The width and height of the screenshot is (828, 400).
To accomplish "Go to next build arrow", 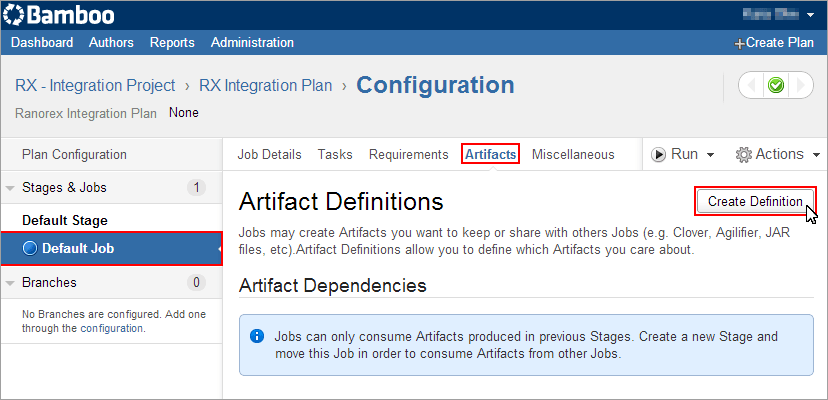I will point(801,85).
